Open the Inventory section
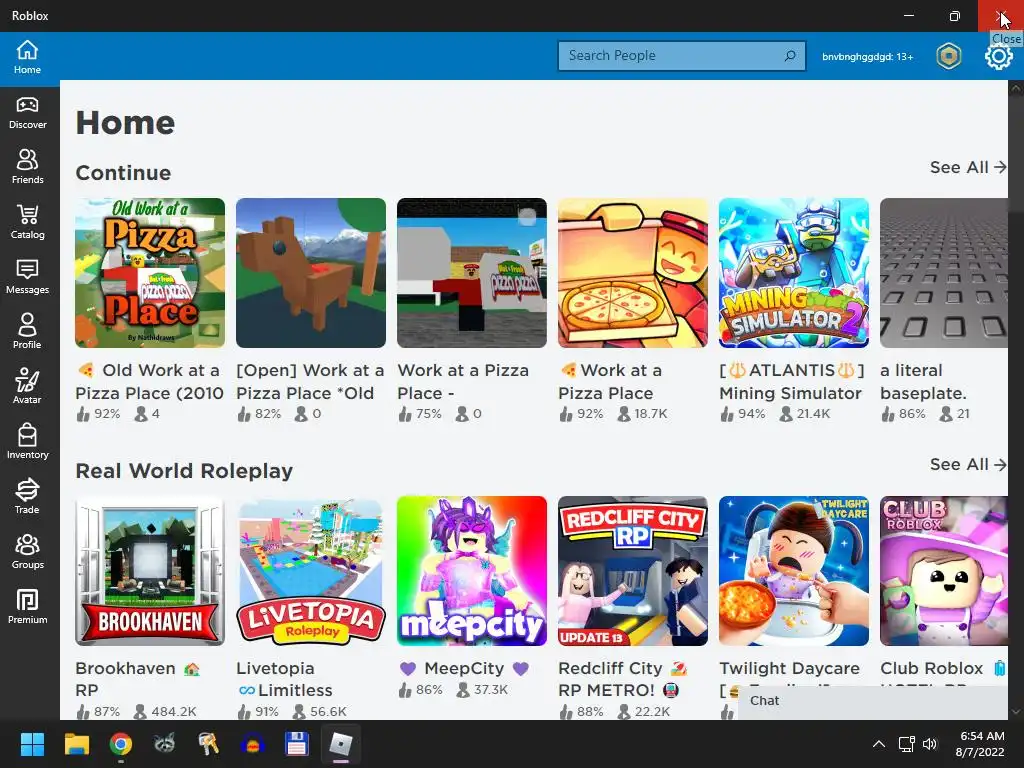Image resolution: width=1024 pixels, height=768 pixels. pyautogui.click(x=27, y=441)
